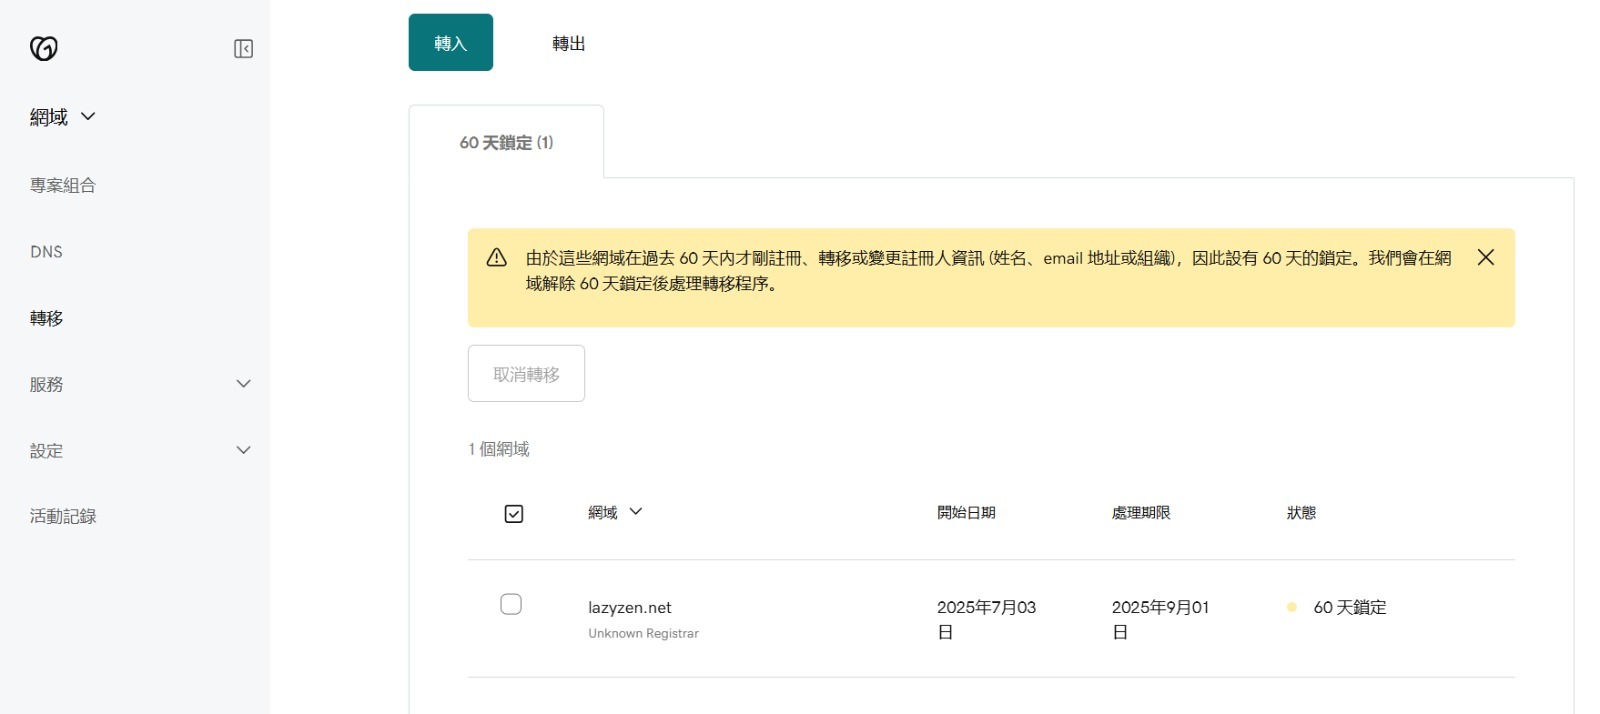Screen dimensions: 1600x714
Task: Expand the 服務 section chevron
Action: pyautogui.click(x=243, y=384)
